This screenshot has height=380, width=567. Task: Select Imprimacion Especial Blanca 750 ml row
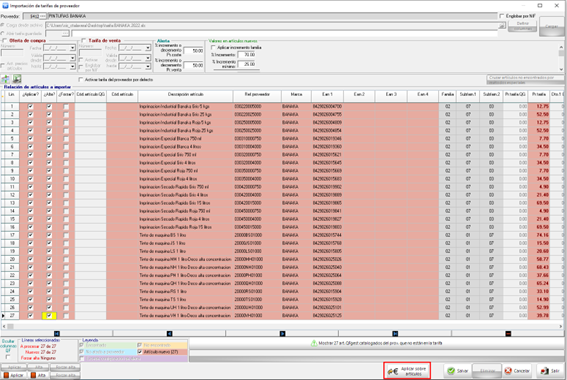[x=185, y=139]
